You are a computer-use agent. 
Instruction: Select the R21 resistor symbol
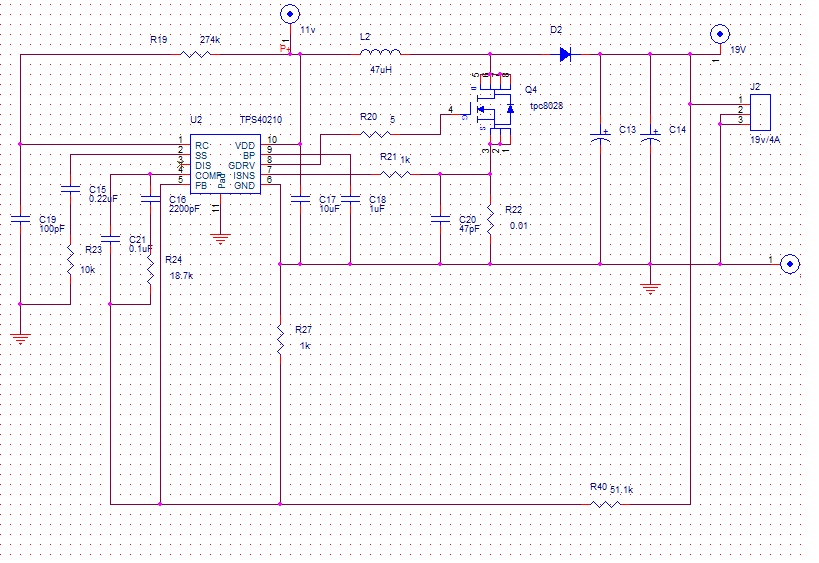pos(395,174)
